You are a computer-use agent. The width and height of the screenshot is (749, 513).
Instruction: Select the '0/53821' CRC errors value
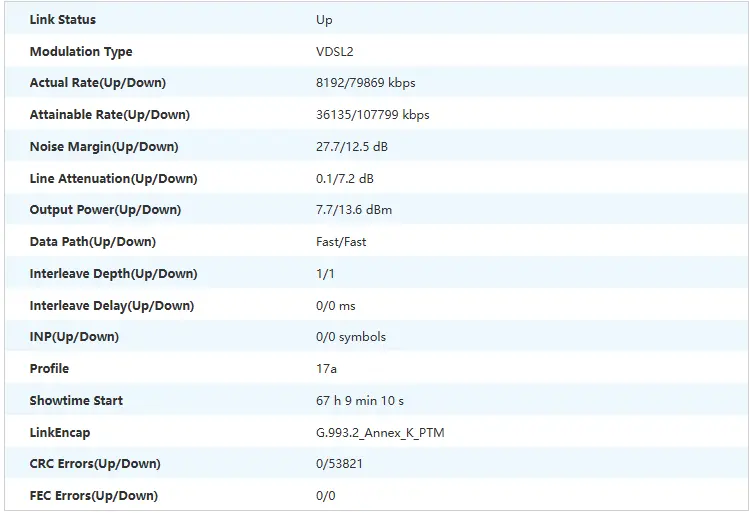pyautogui.click(x=339, y=464)
